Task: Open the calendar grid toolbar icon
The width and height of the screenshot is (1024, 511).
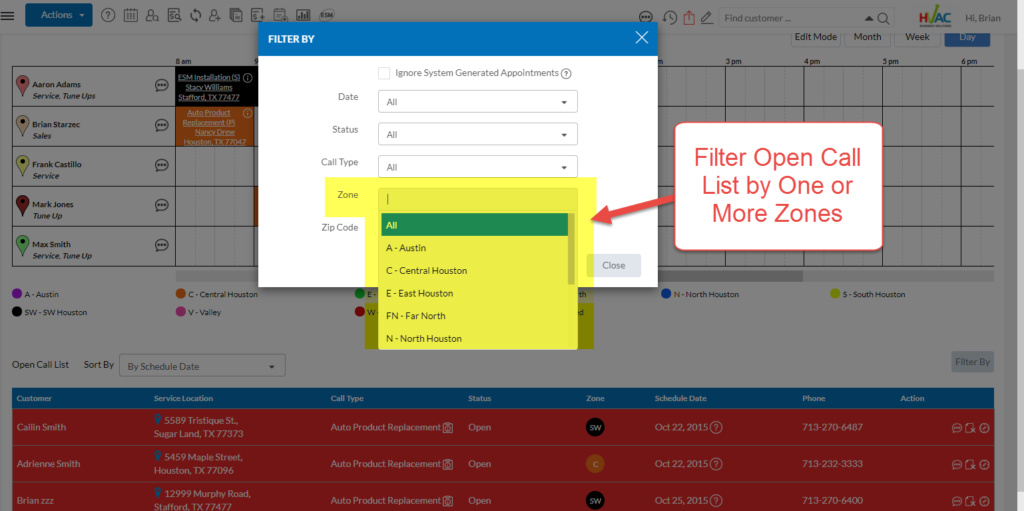Action: [130, 15]
